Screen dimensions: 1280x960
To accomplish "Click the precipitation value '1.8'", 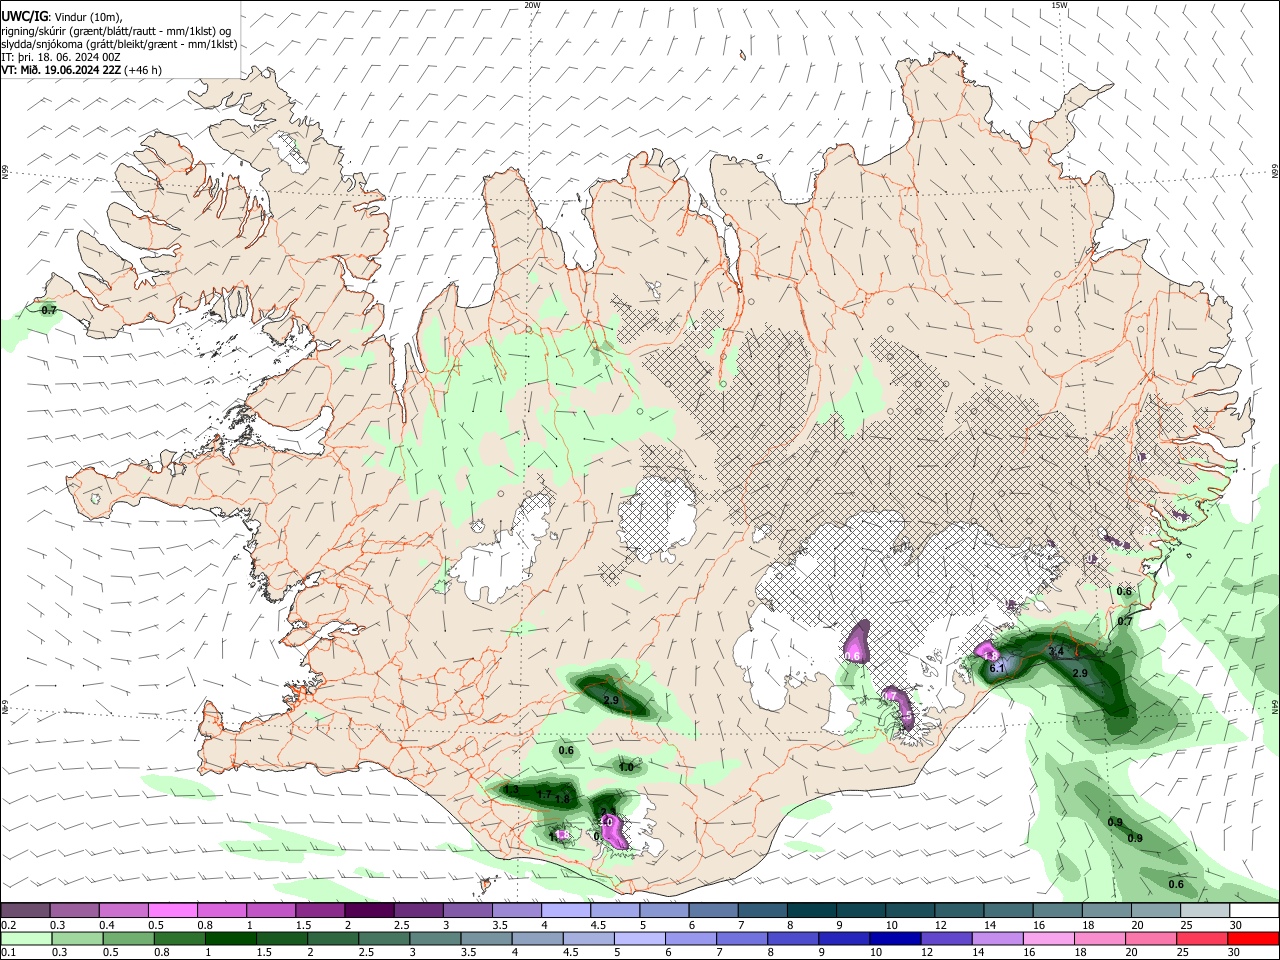I will tap(562, 799).
